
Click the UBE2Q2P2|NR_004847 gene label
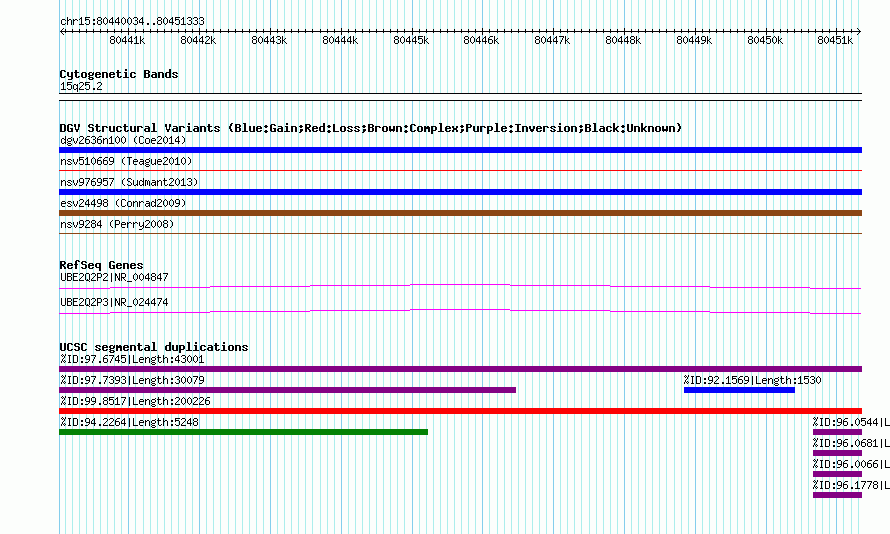tap(114, 277)
